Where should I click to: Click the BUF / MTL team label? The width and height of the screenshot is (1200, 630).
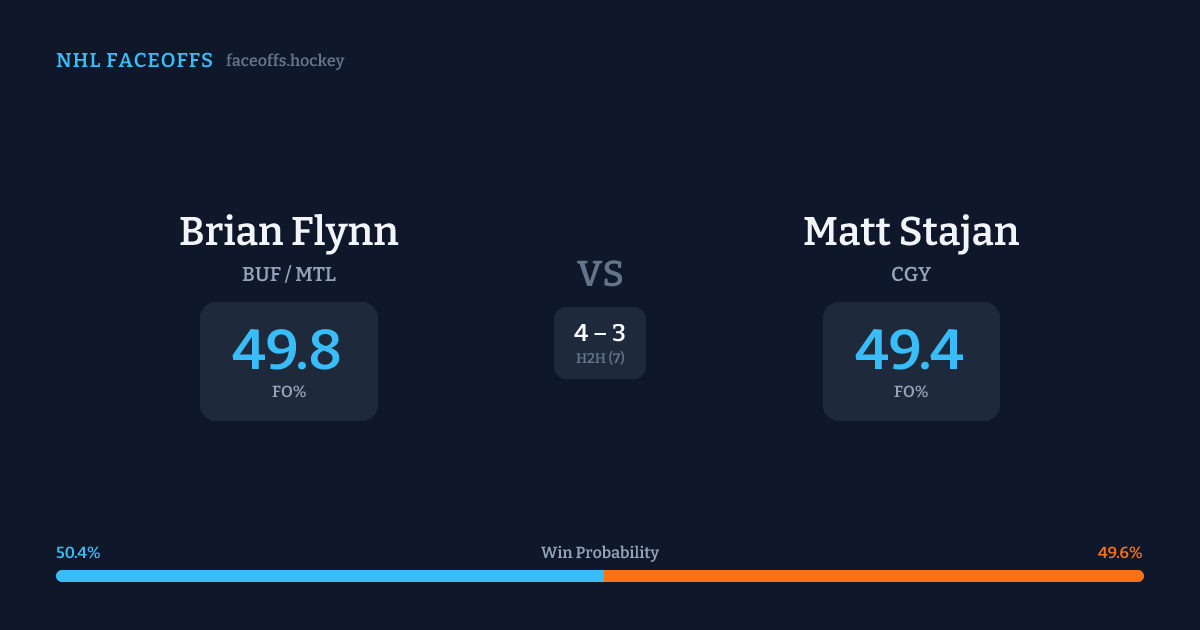[x=289, y=274]
